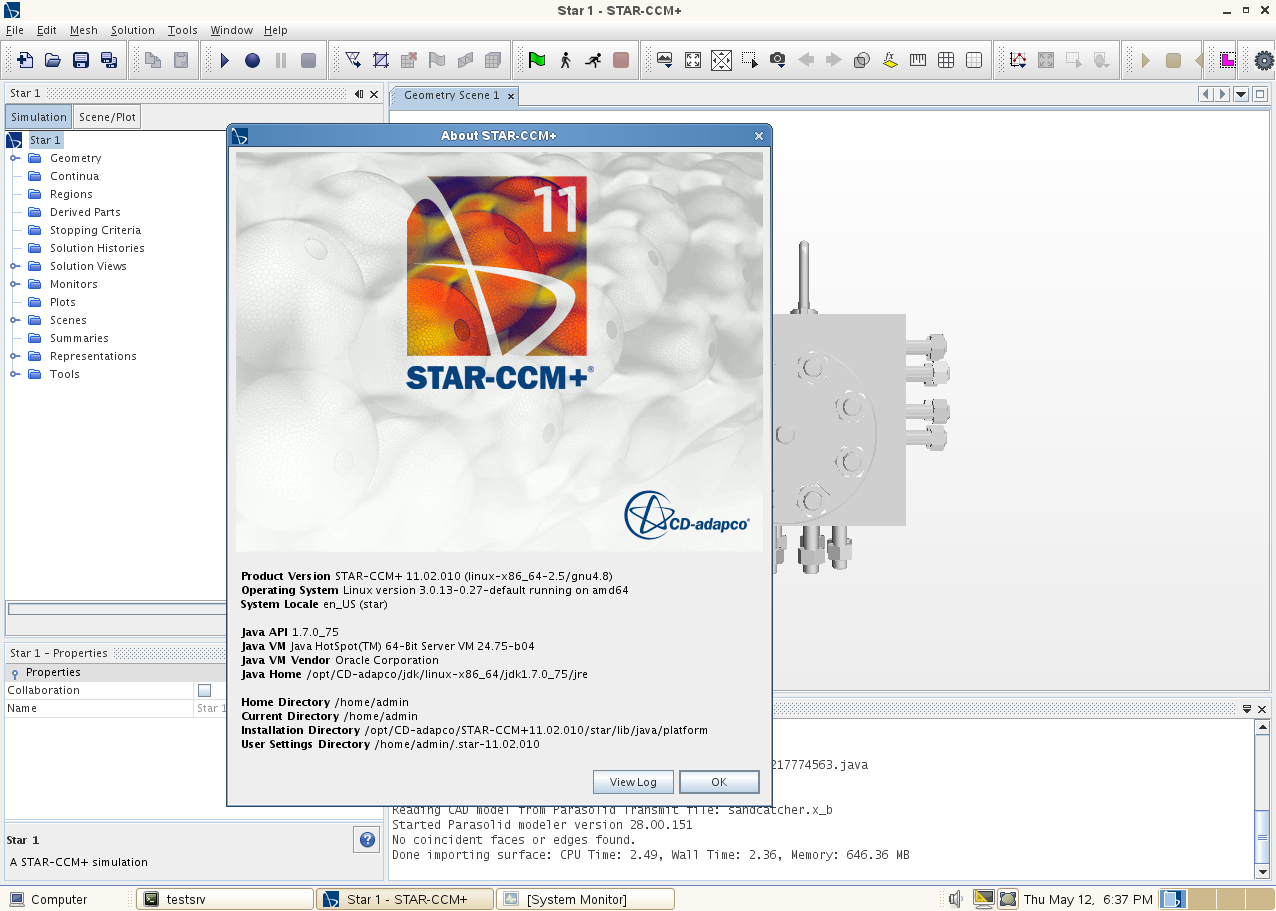This screenshot has width=1276, height=911.
Task: Open a simulation file using the folder icon
Action: point(53,60)
